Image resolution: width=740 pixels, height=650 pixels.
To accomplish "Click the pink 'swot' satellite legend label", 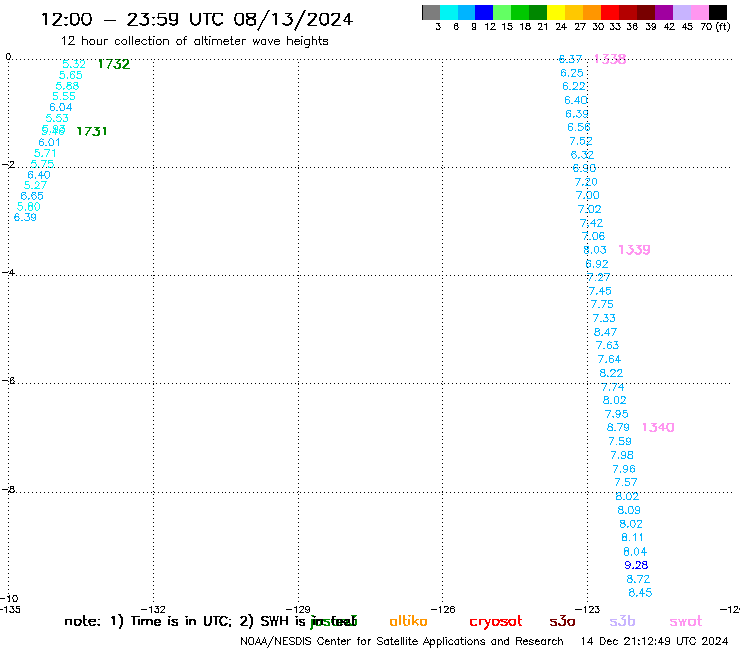I will coord(686,622).
